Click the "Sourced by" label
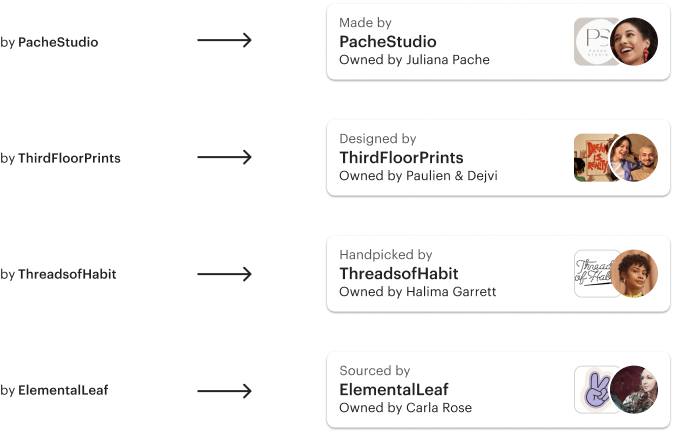Image resolution: width=674 pixels, height=433 pixels. point(374,371)
